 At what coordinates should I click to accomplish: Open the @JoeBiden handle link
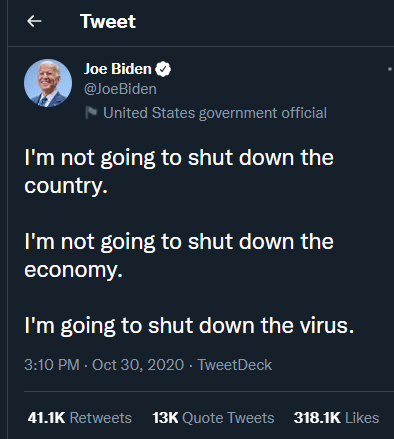[120, 89]
